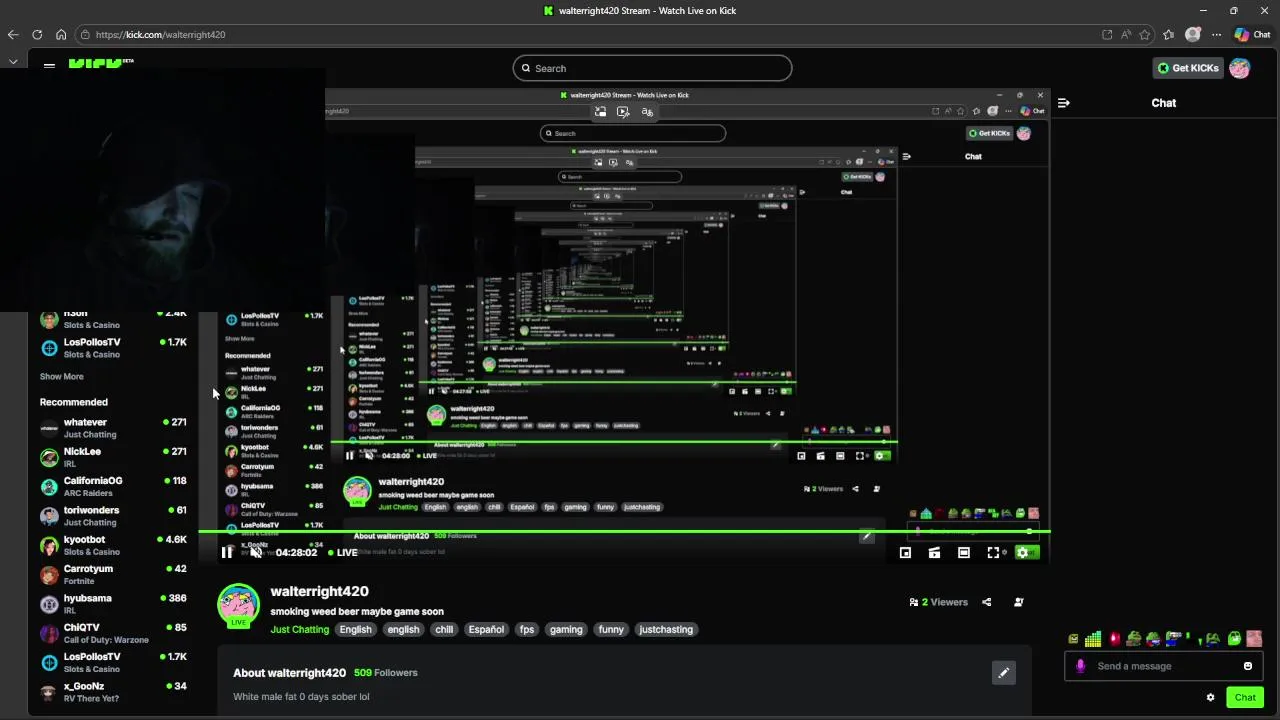Image resolution: width=1280 pixels, height=720 pixels.
Task: Open hyubsama channel in sidebar
Action: click(113, 604)
